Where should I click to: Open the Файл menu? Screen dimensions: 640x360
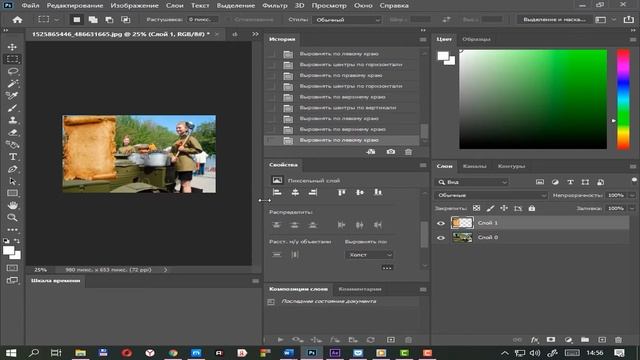click(x=30, y=6)
